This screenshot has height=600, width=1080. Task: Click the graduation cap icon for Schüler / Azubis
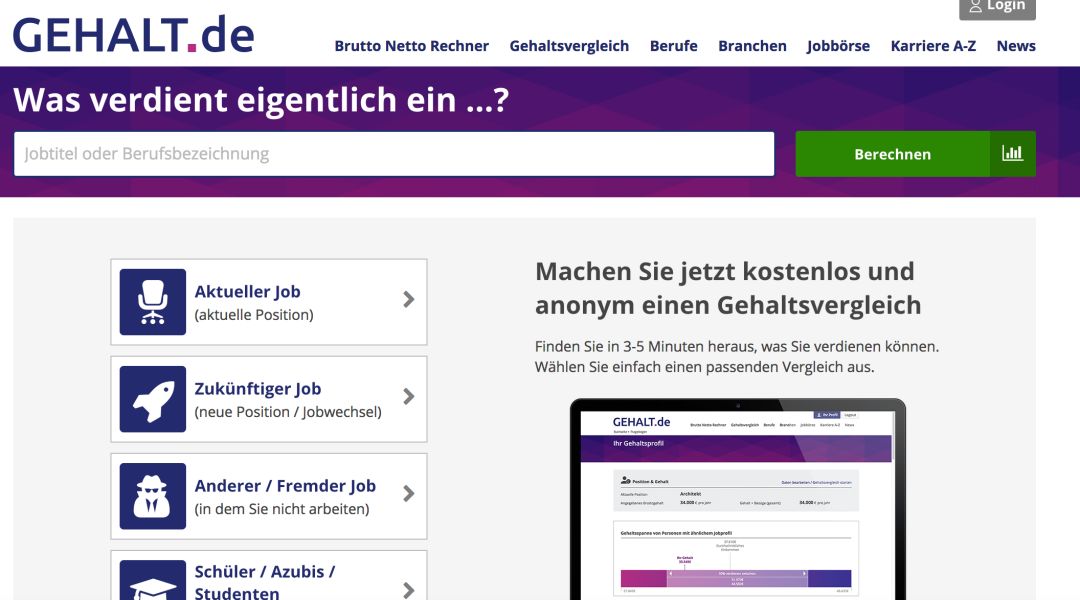[x=153, y=580]
